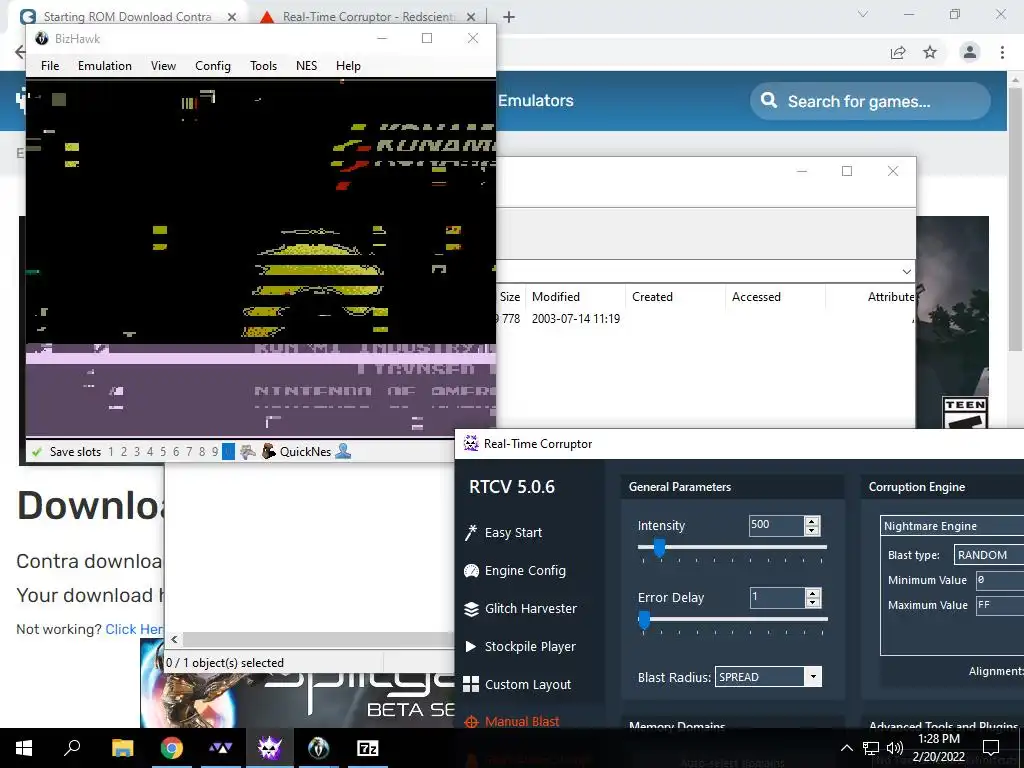Open File Explorer from taskbar
1024x768 pixels.
click(122, 748)
